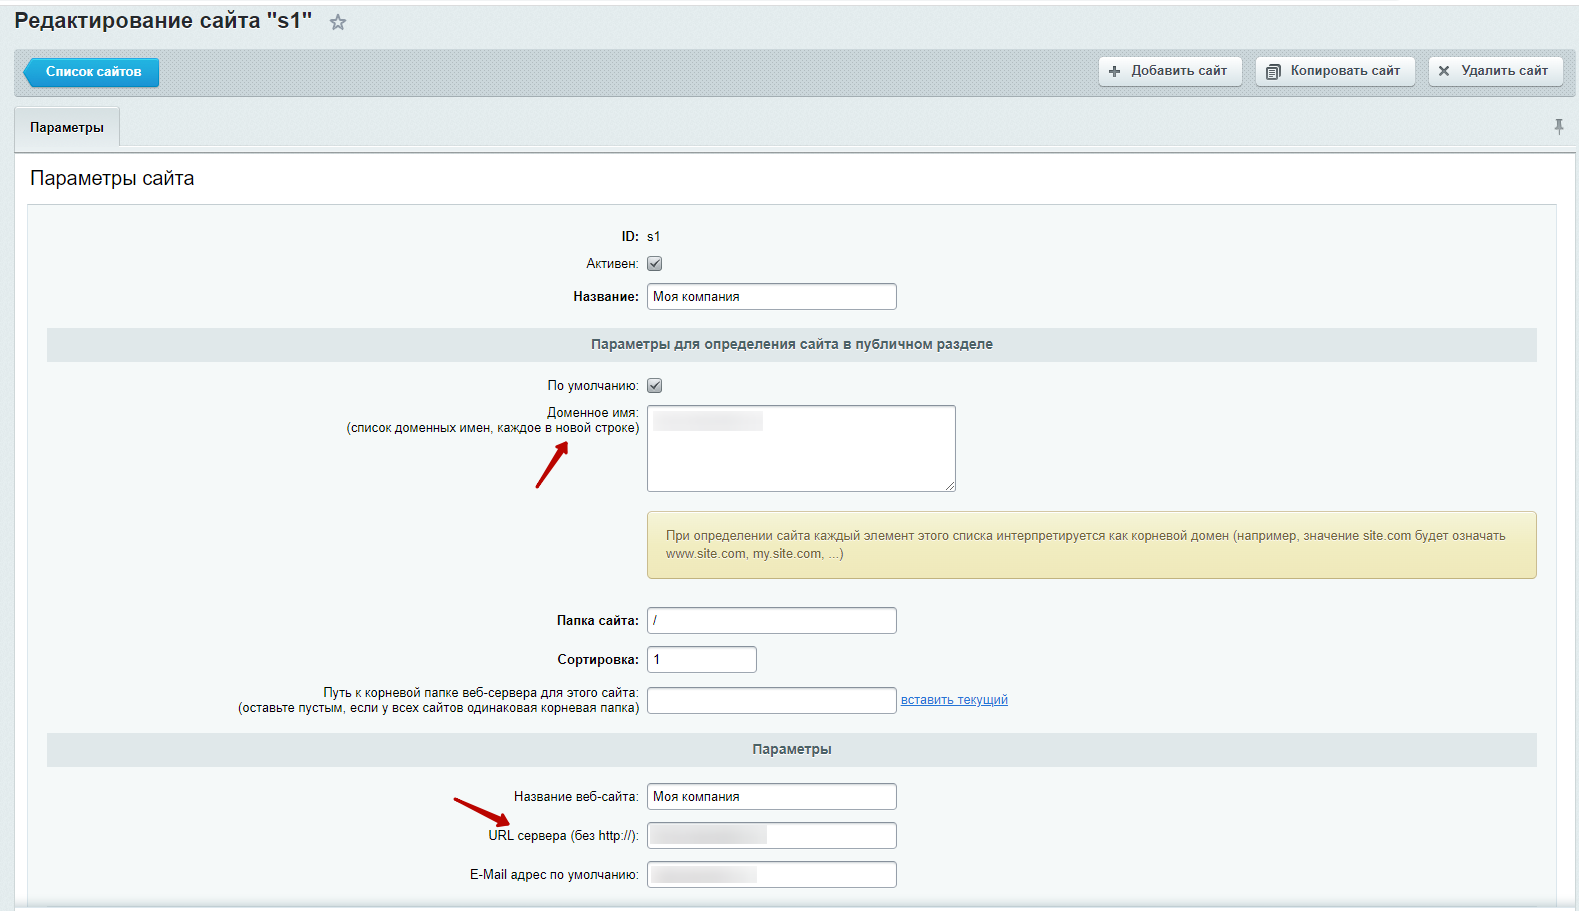Image resolution: width=1579 pixels, height=911 pixels.
Task: Click the Папка сайта input field
Action: pyautogui.click(x=771, y=621)
